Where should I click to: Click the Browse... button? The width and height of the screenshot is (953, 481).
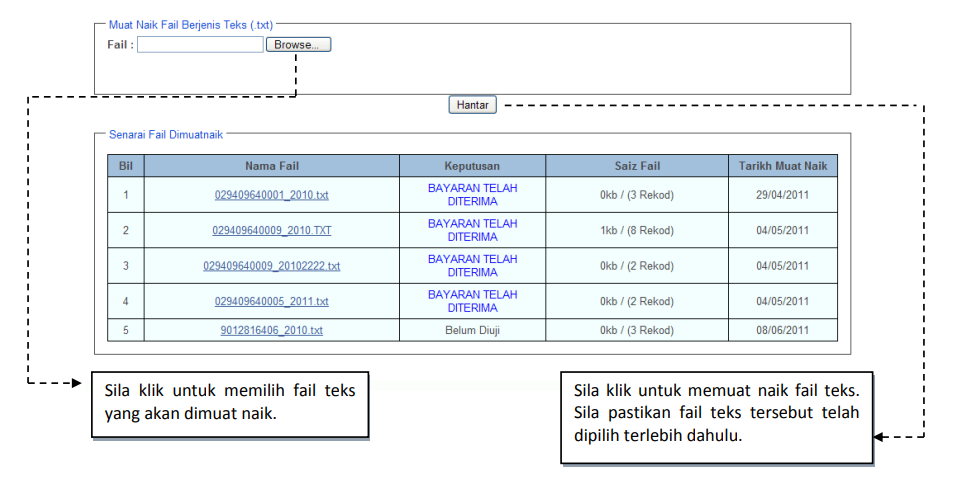coord(298,44)
